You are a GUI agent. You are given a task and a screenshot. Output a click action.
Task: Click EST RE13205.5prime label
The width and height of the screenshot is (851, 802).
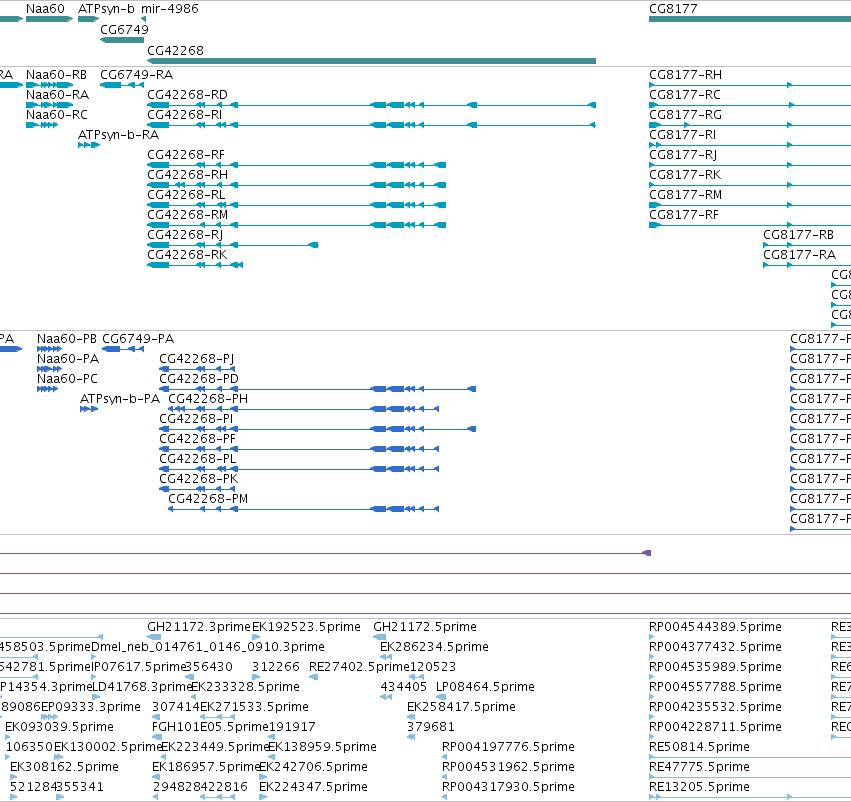(x=699, y=787)
